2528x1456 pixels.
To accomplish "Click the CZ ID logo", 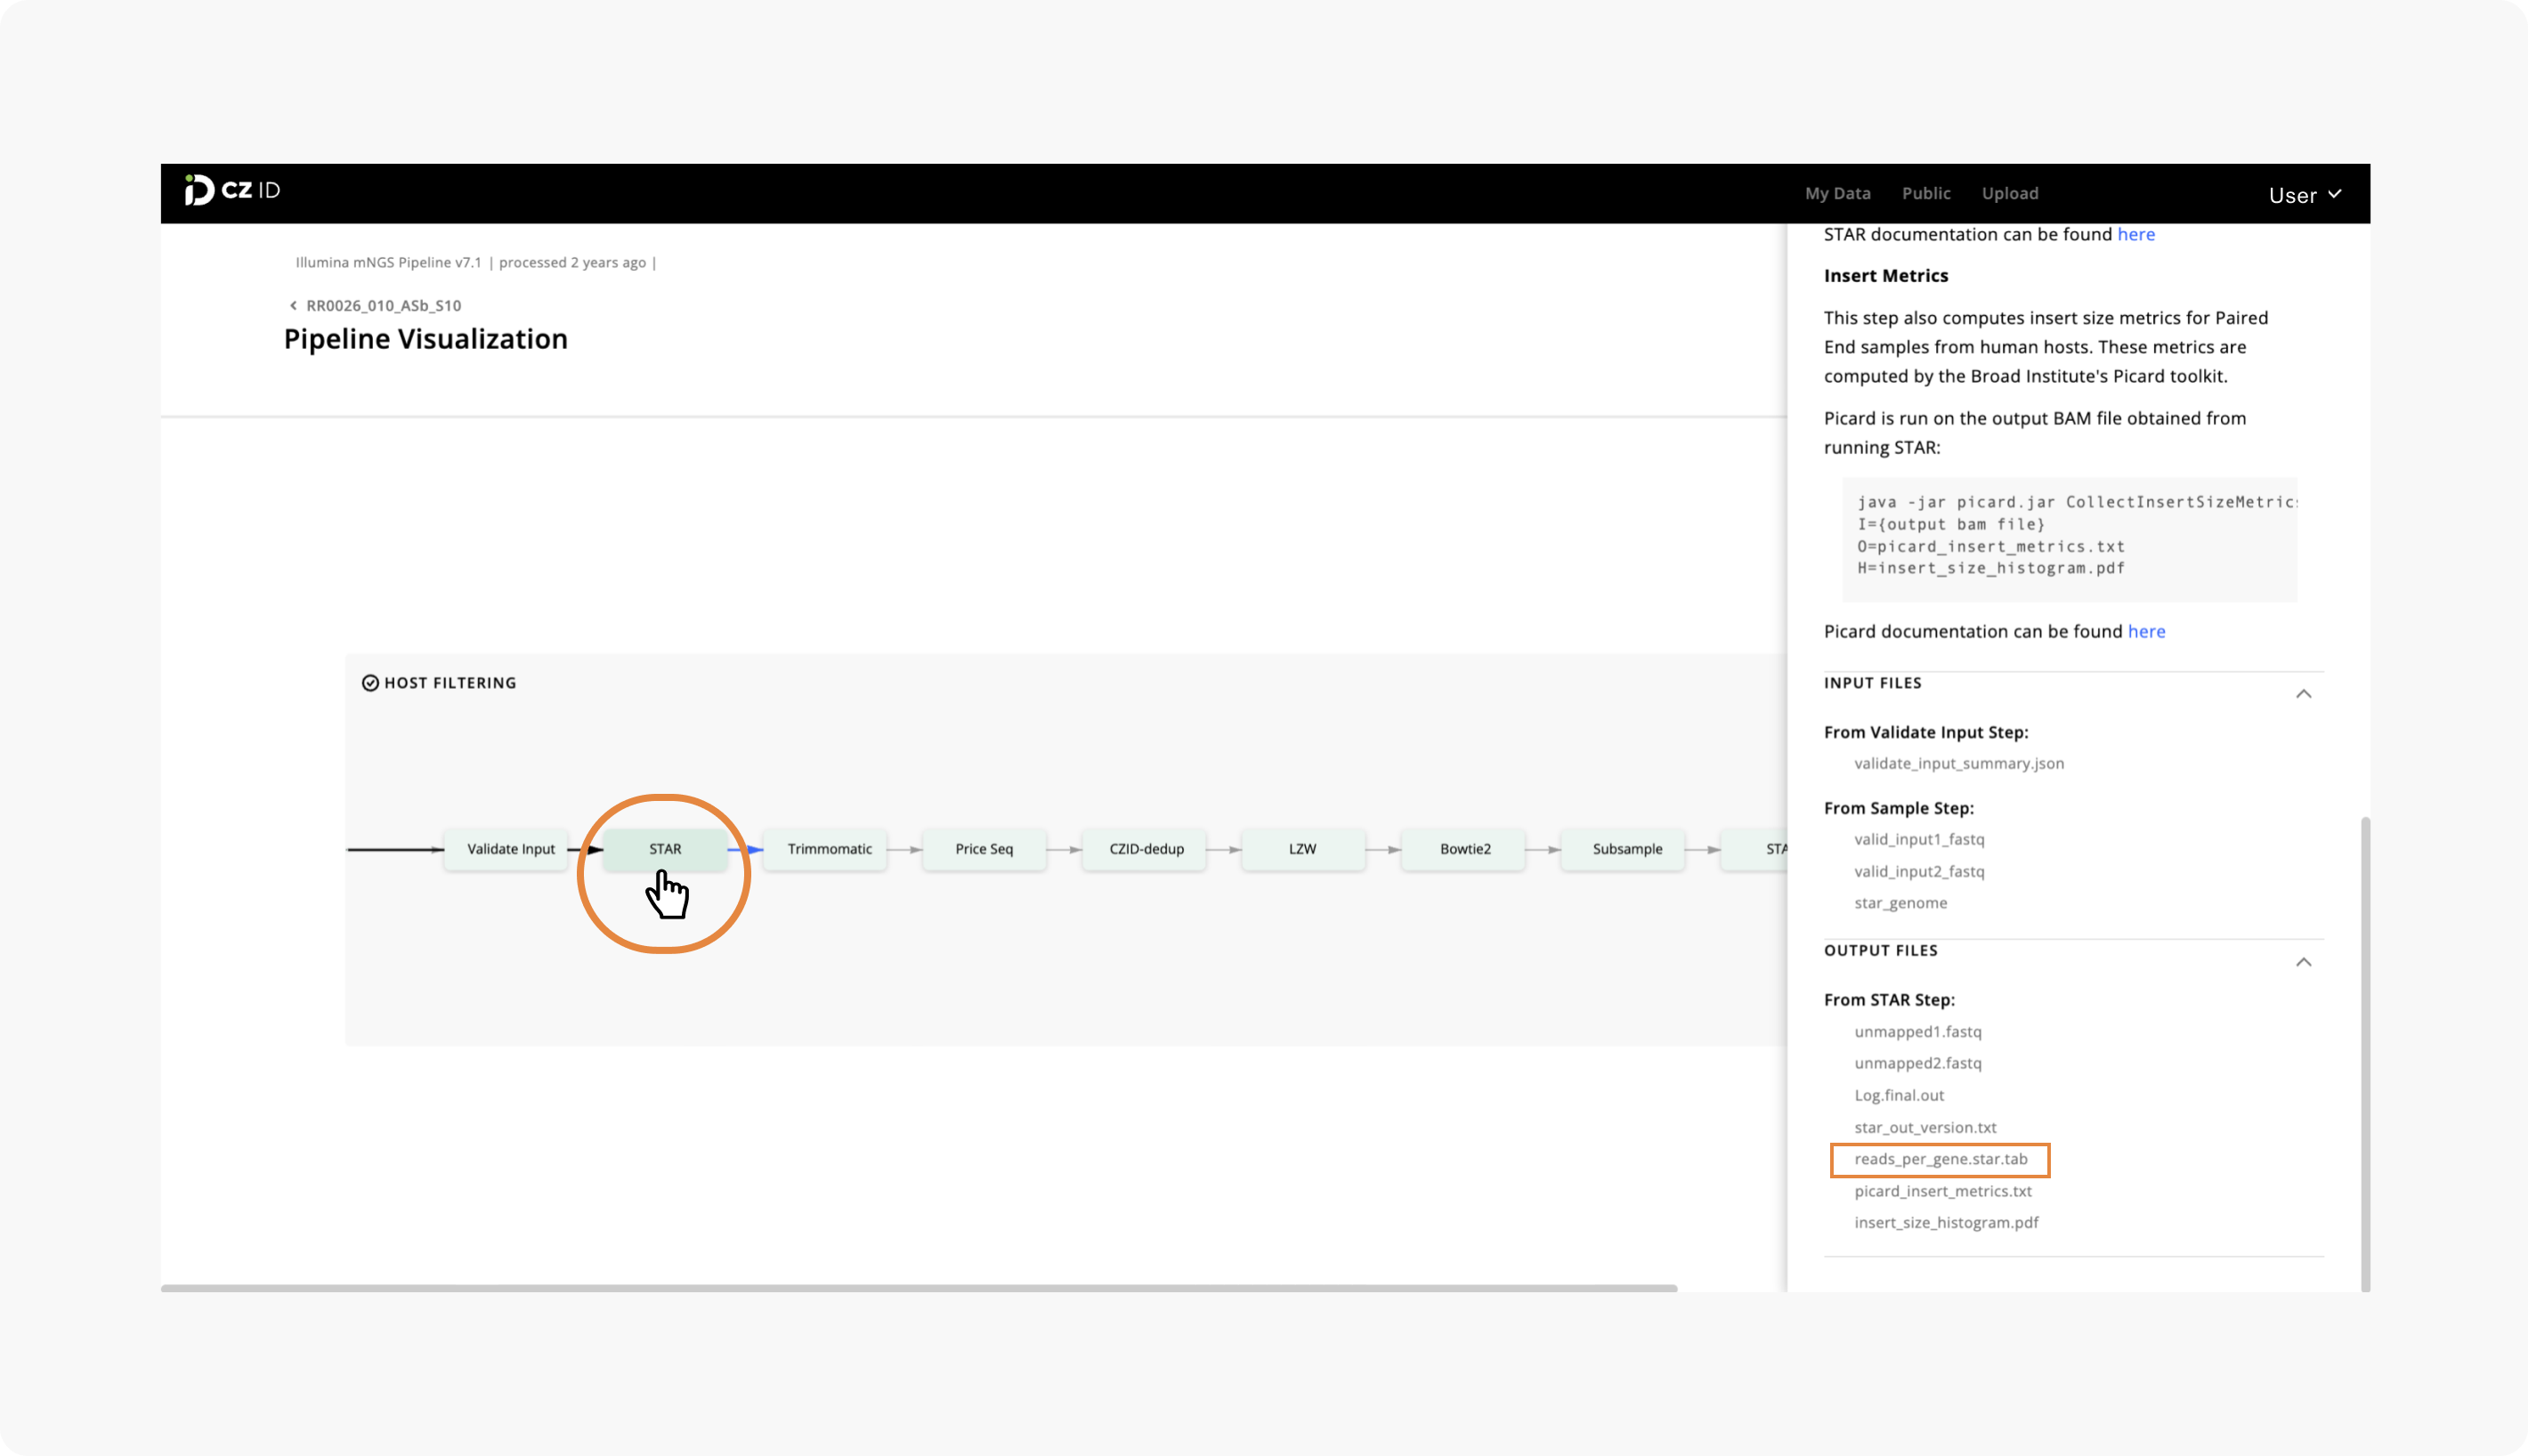I will (232, 190).
